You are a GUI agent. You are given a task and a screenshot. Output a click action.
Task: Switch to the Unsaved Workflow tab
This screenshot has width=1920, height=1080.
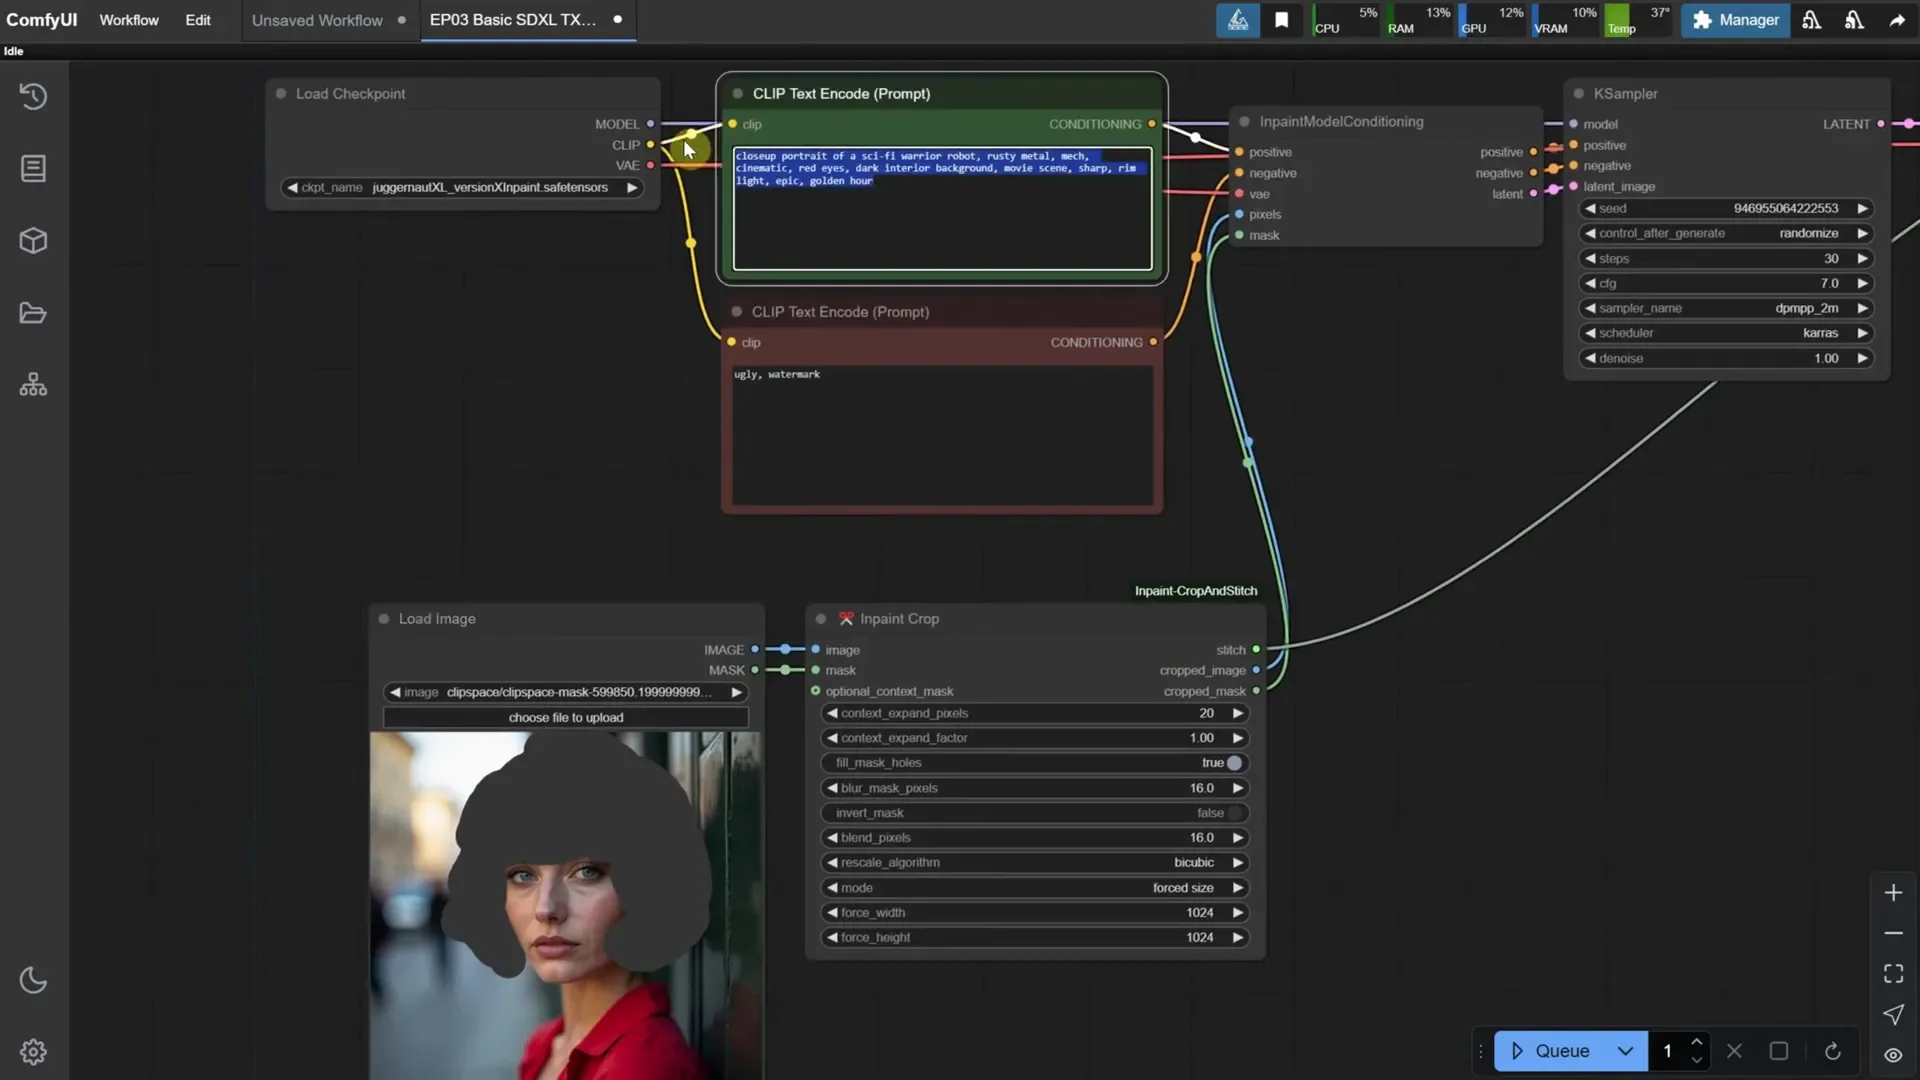(x=316, y=20)
